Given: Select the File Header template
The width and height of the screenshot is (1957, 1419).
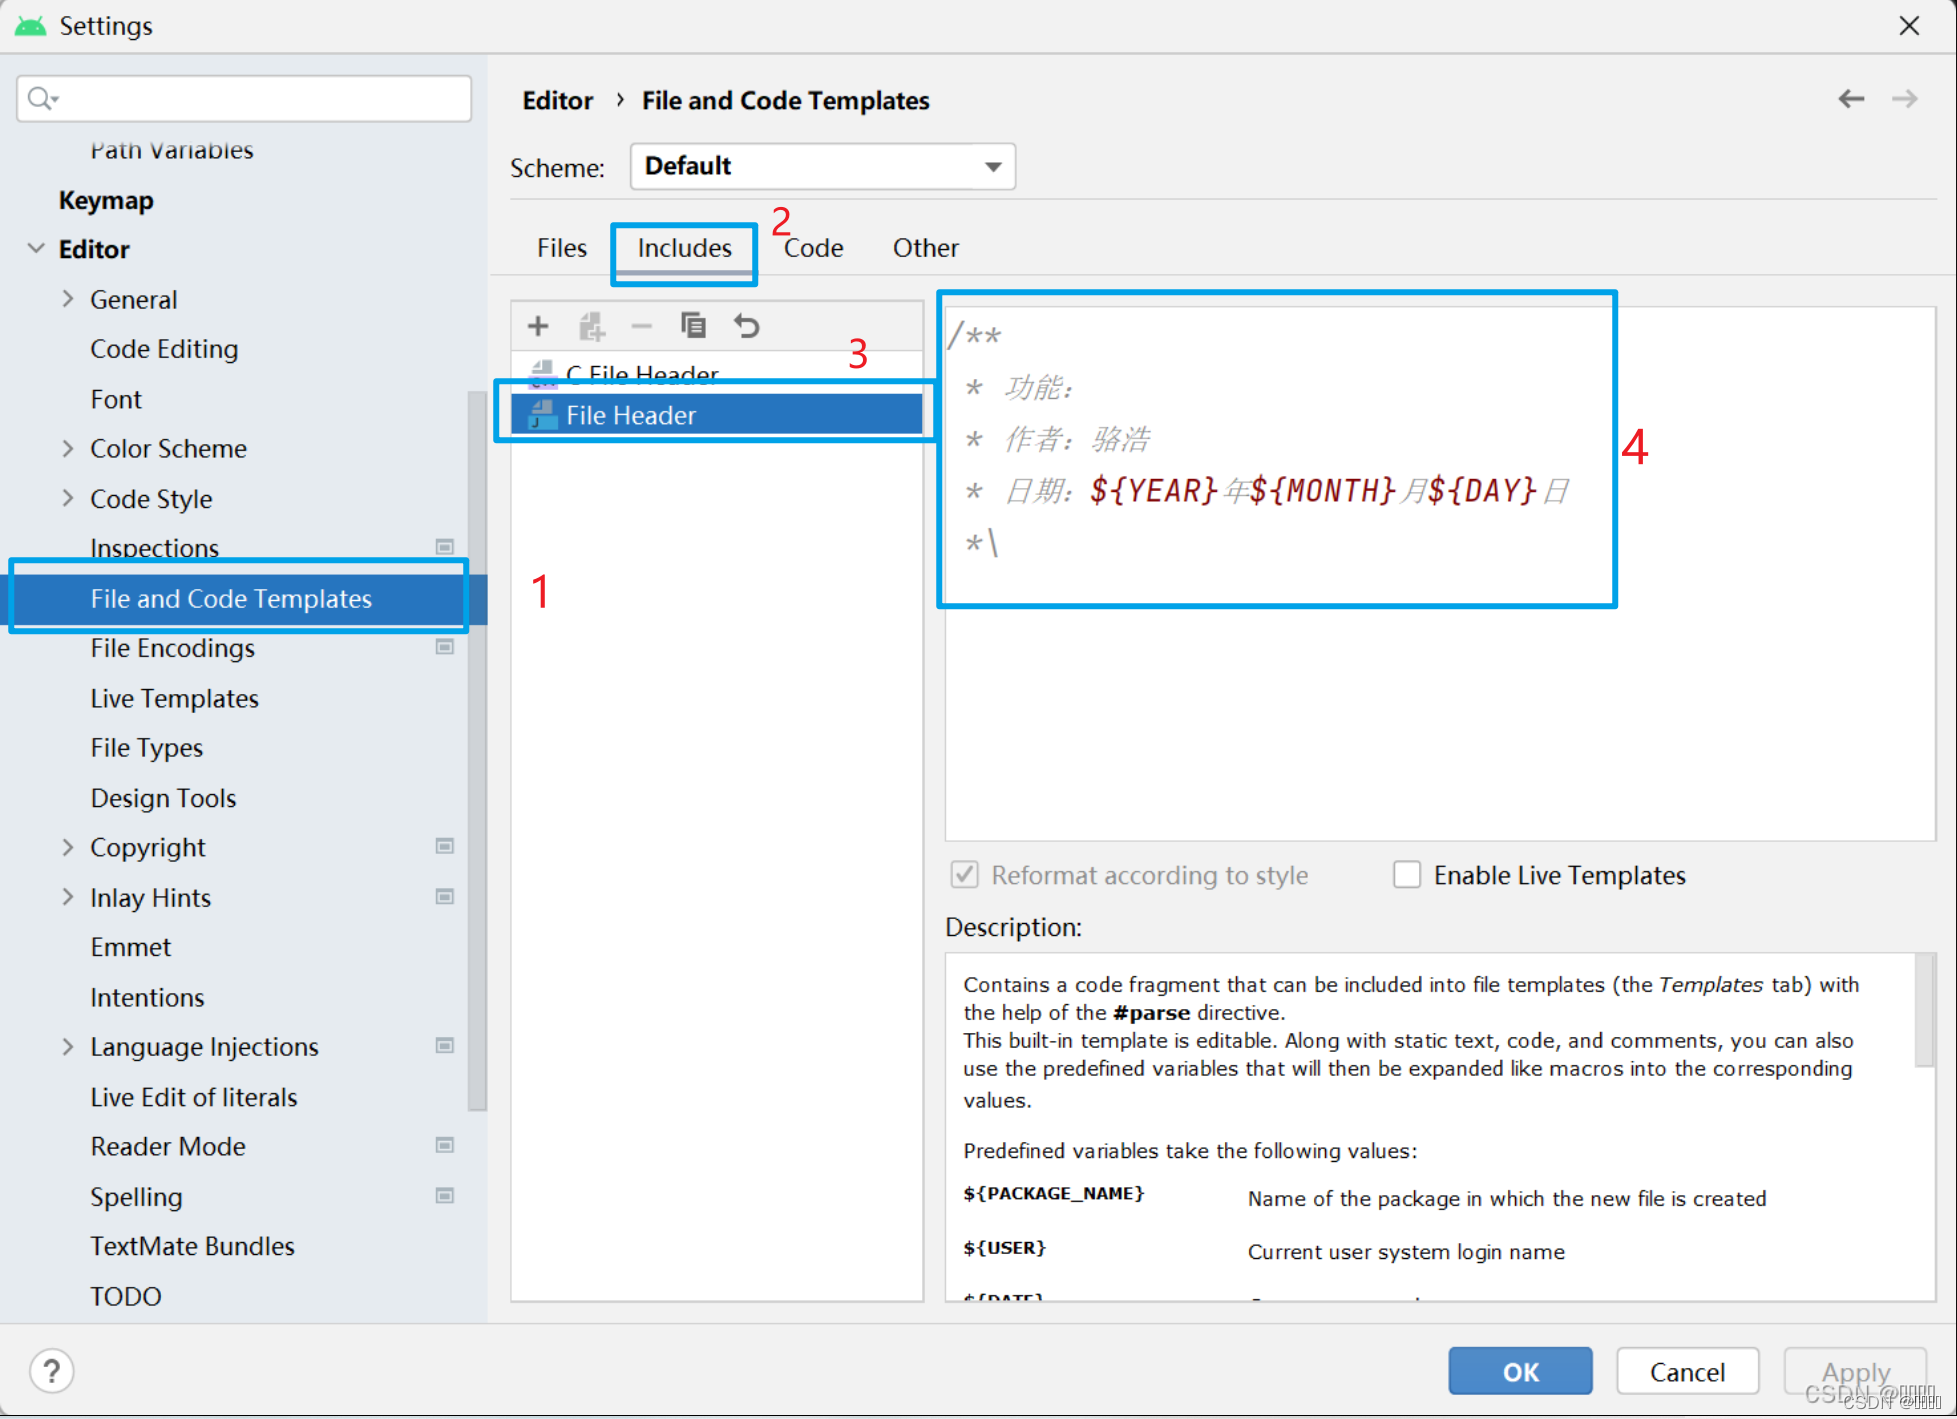Looking at the screenshot, I should (x=717, y=414).
